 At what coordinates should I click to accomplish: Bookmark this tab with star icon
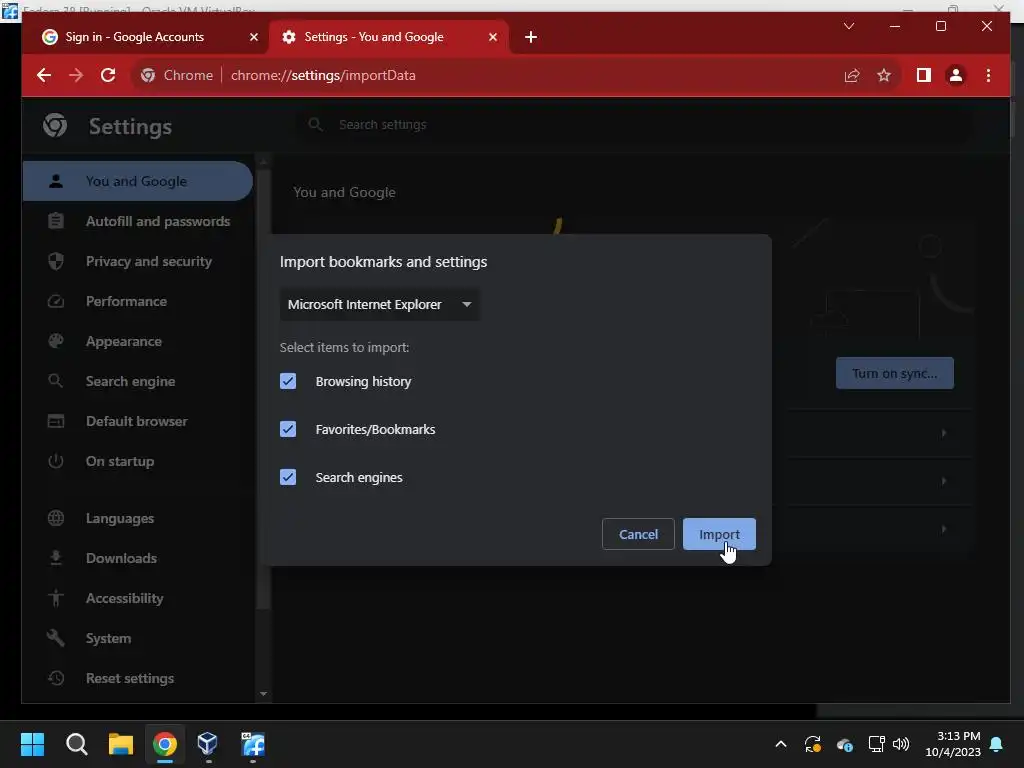click(884, 75)
